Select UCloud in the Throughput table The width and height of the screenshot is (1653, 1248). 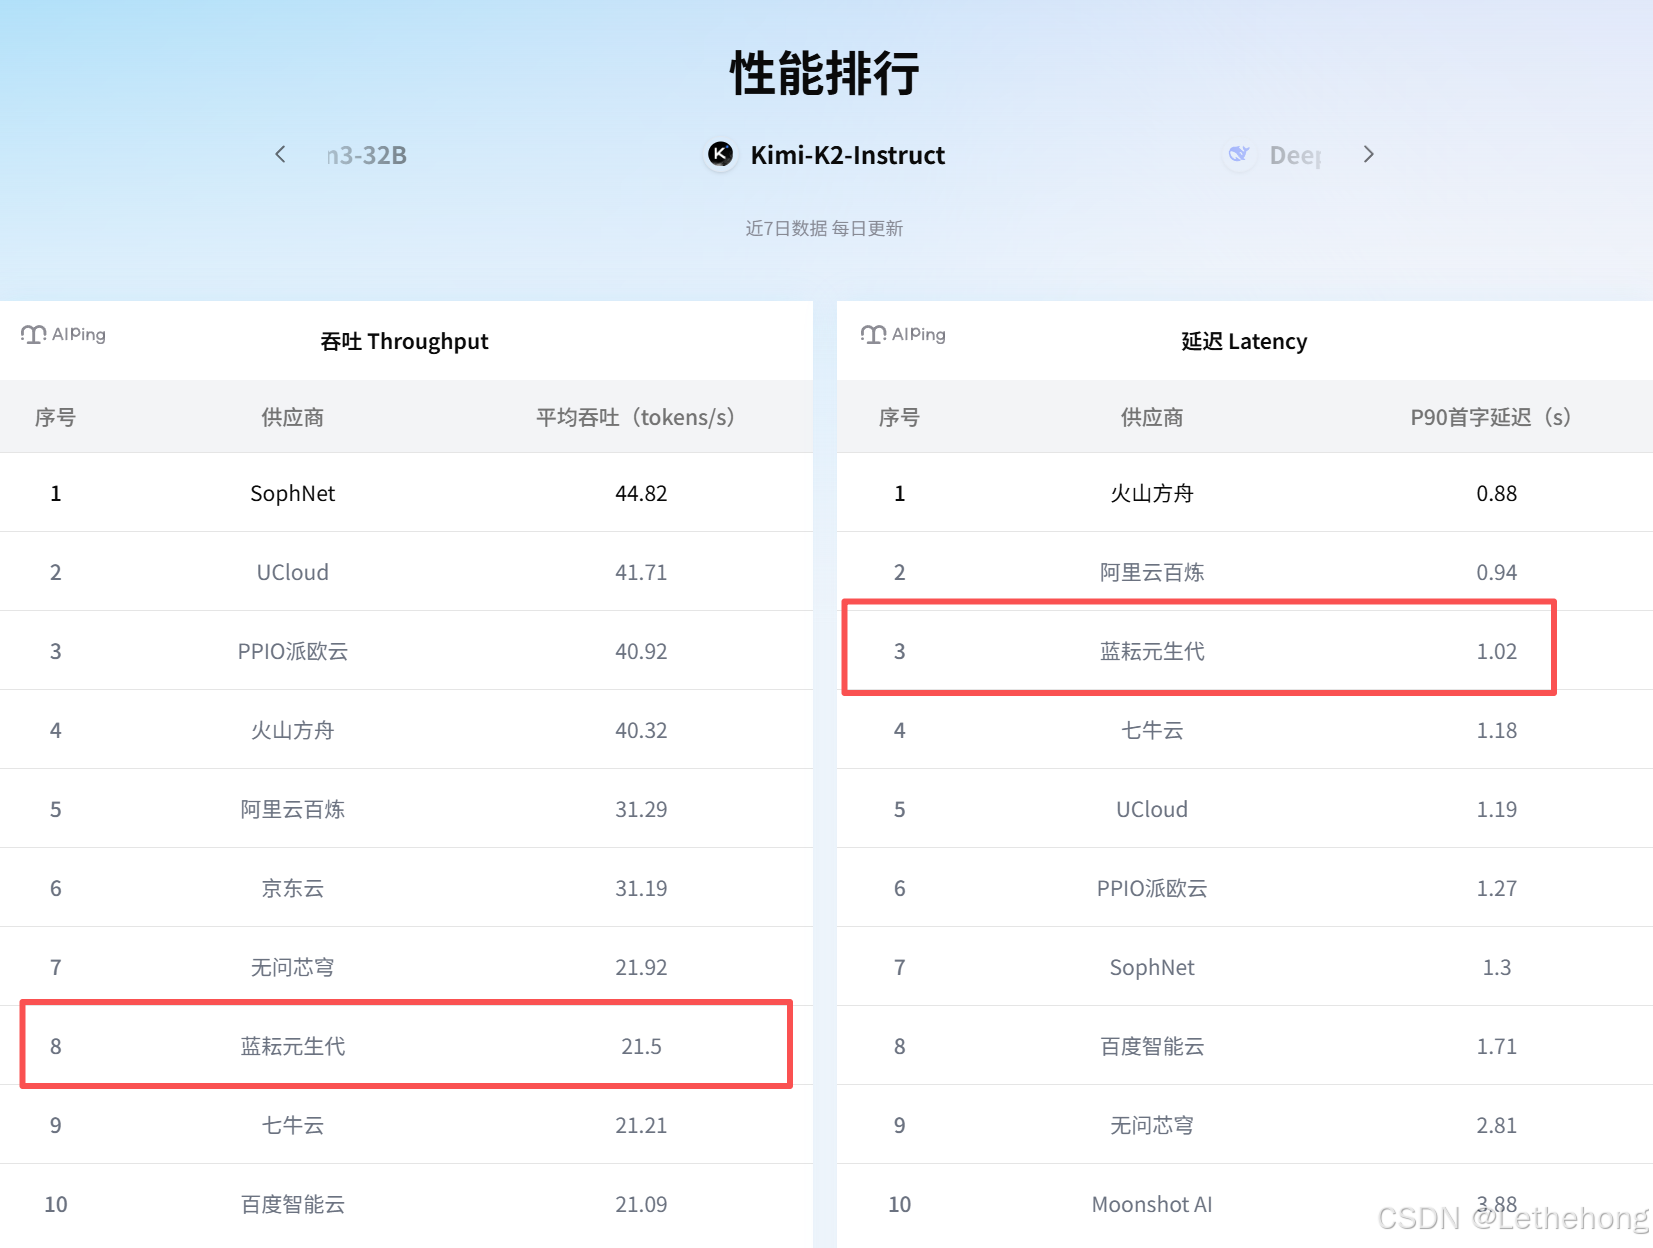click(292, 572)
